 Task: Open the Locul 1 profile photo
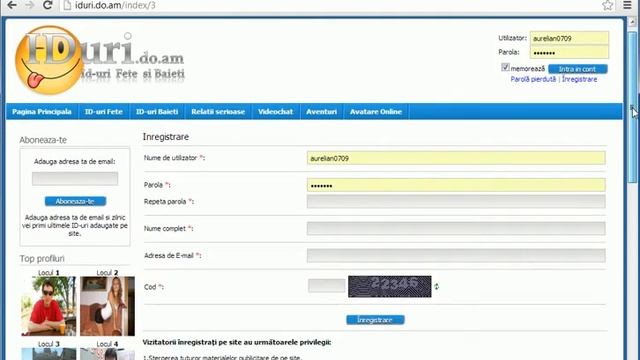pos(49,306)
